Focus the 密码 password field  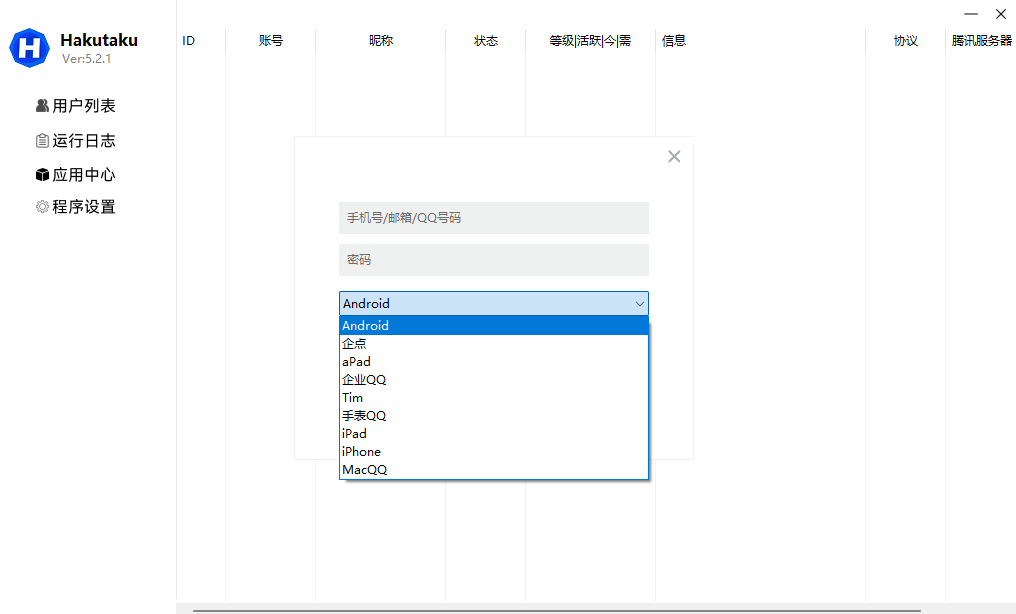point(494,260)
